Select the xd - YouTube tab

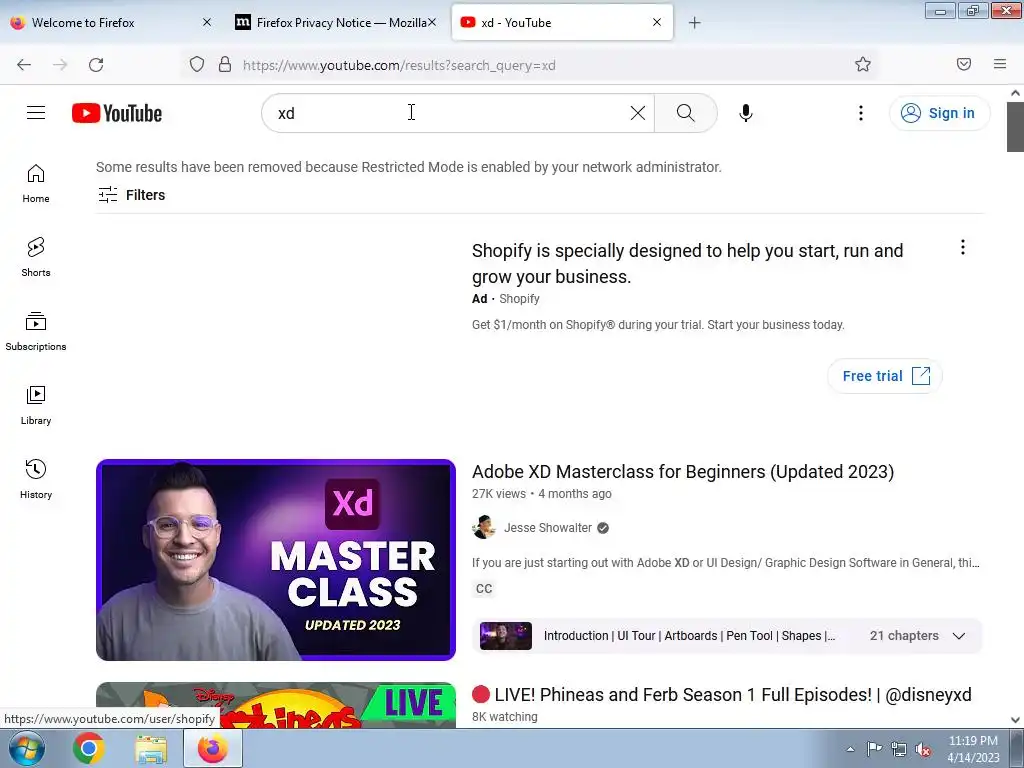pyautogui.click(x=562, y=23)
